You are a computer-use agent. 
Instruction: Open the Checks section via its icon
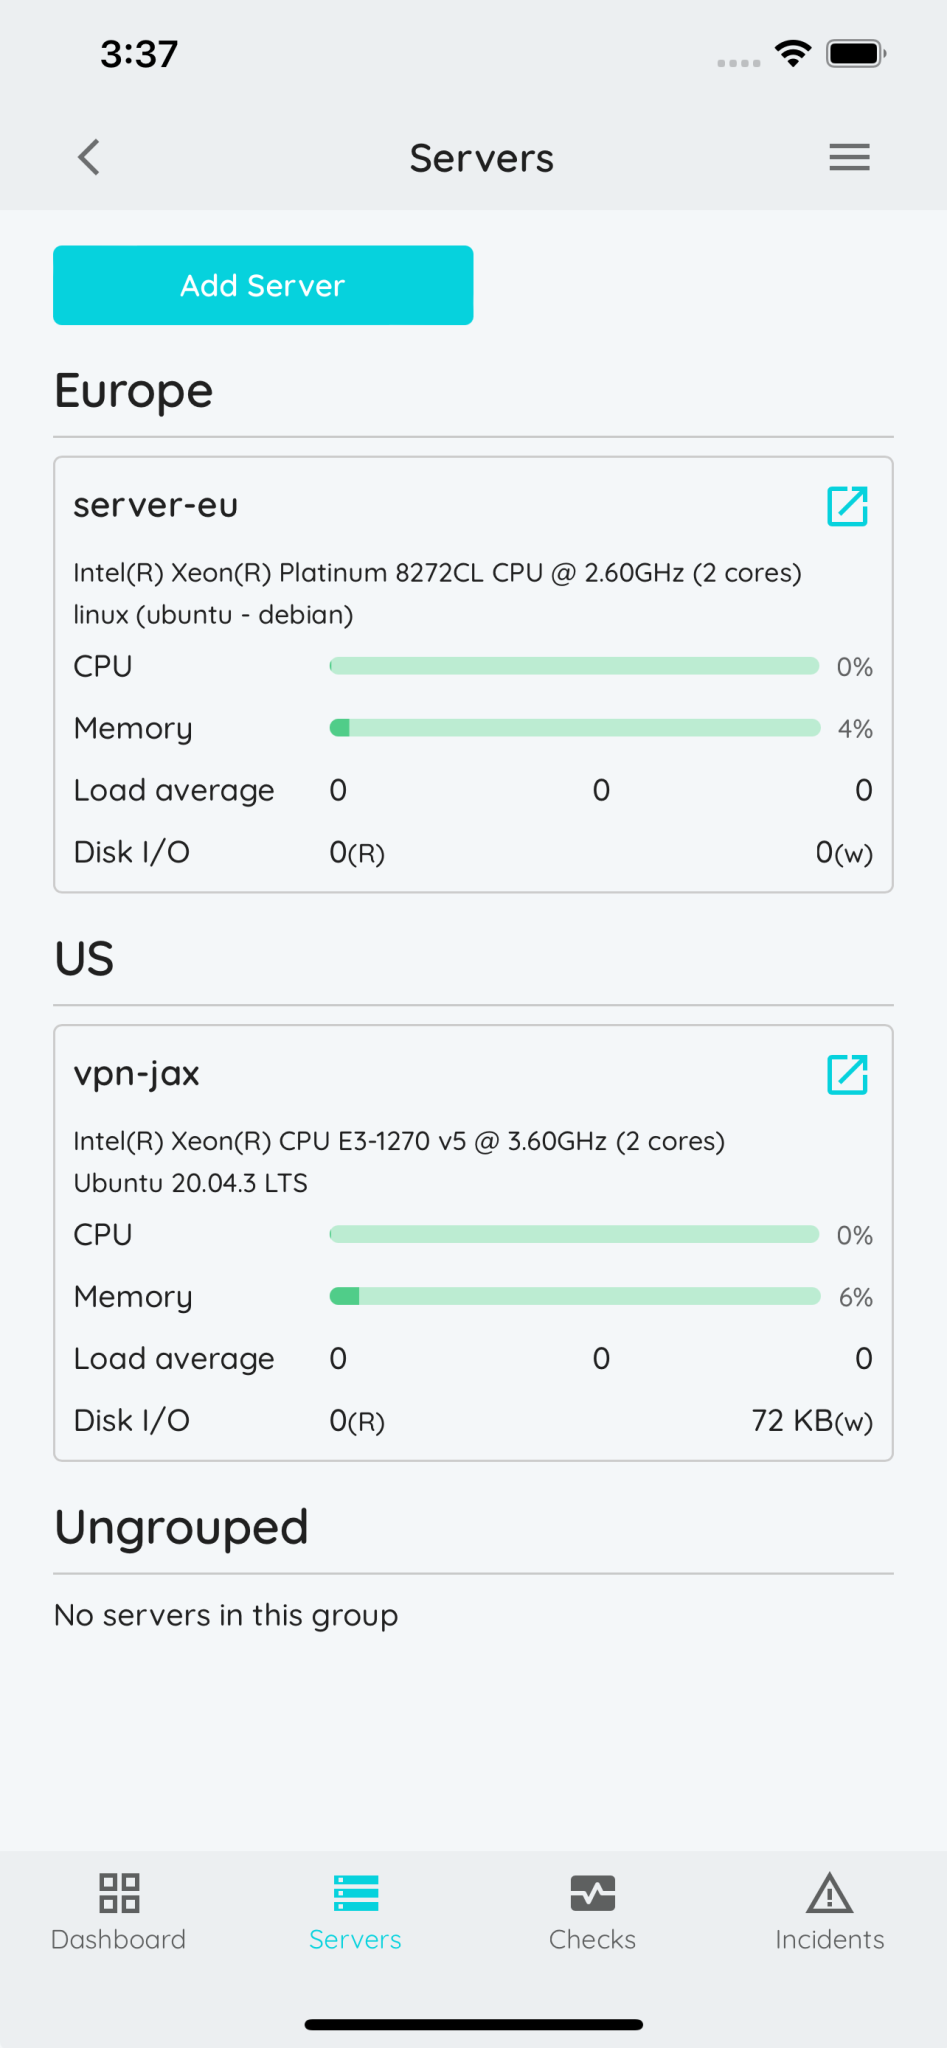[592, 1893]
